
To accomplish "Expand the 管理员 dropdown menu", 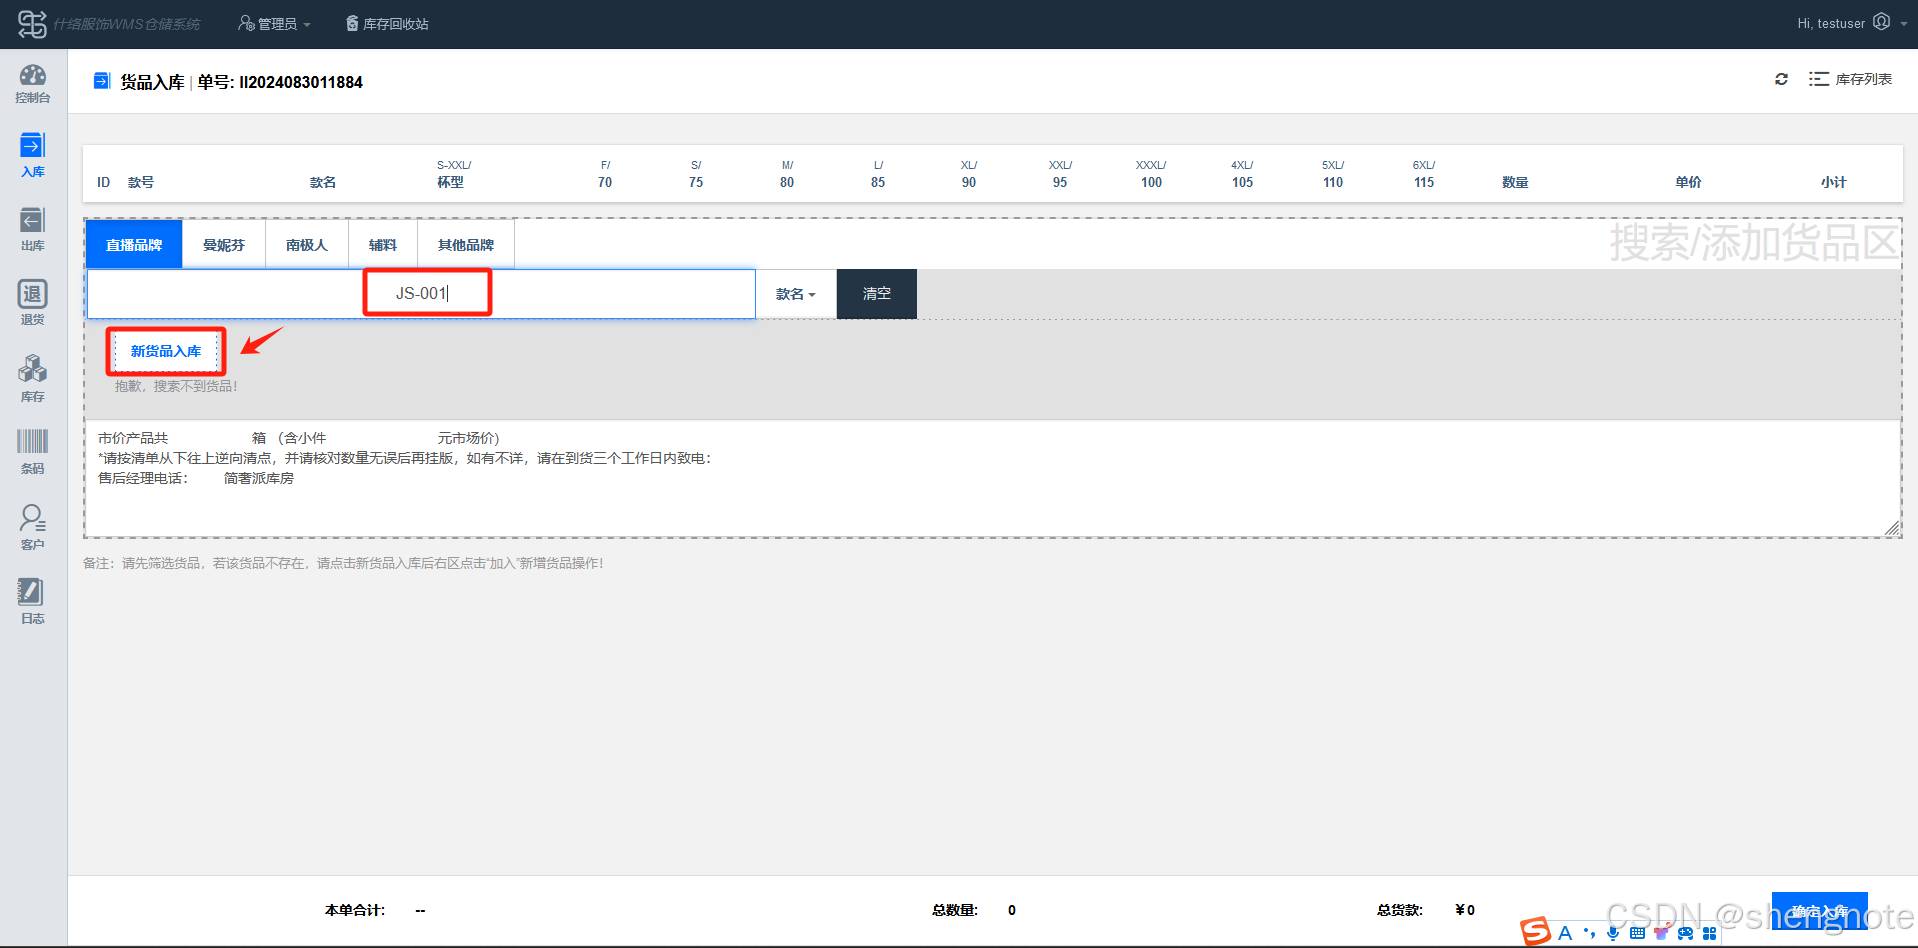I will [x=275, y=24].
